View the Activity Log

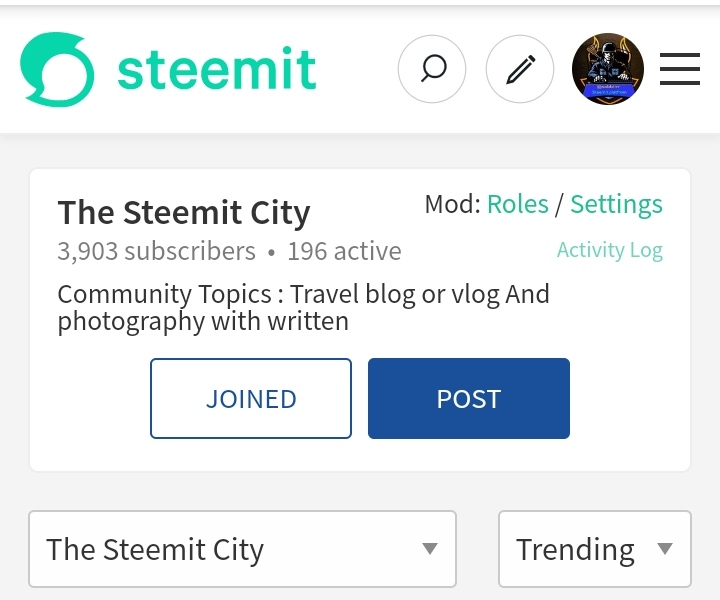[x=609, y=250]
